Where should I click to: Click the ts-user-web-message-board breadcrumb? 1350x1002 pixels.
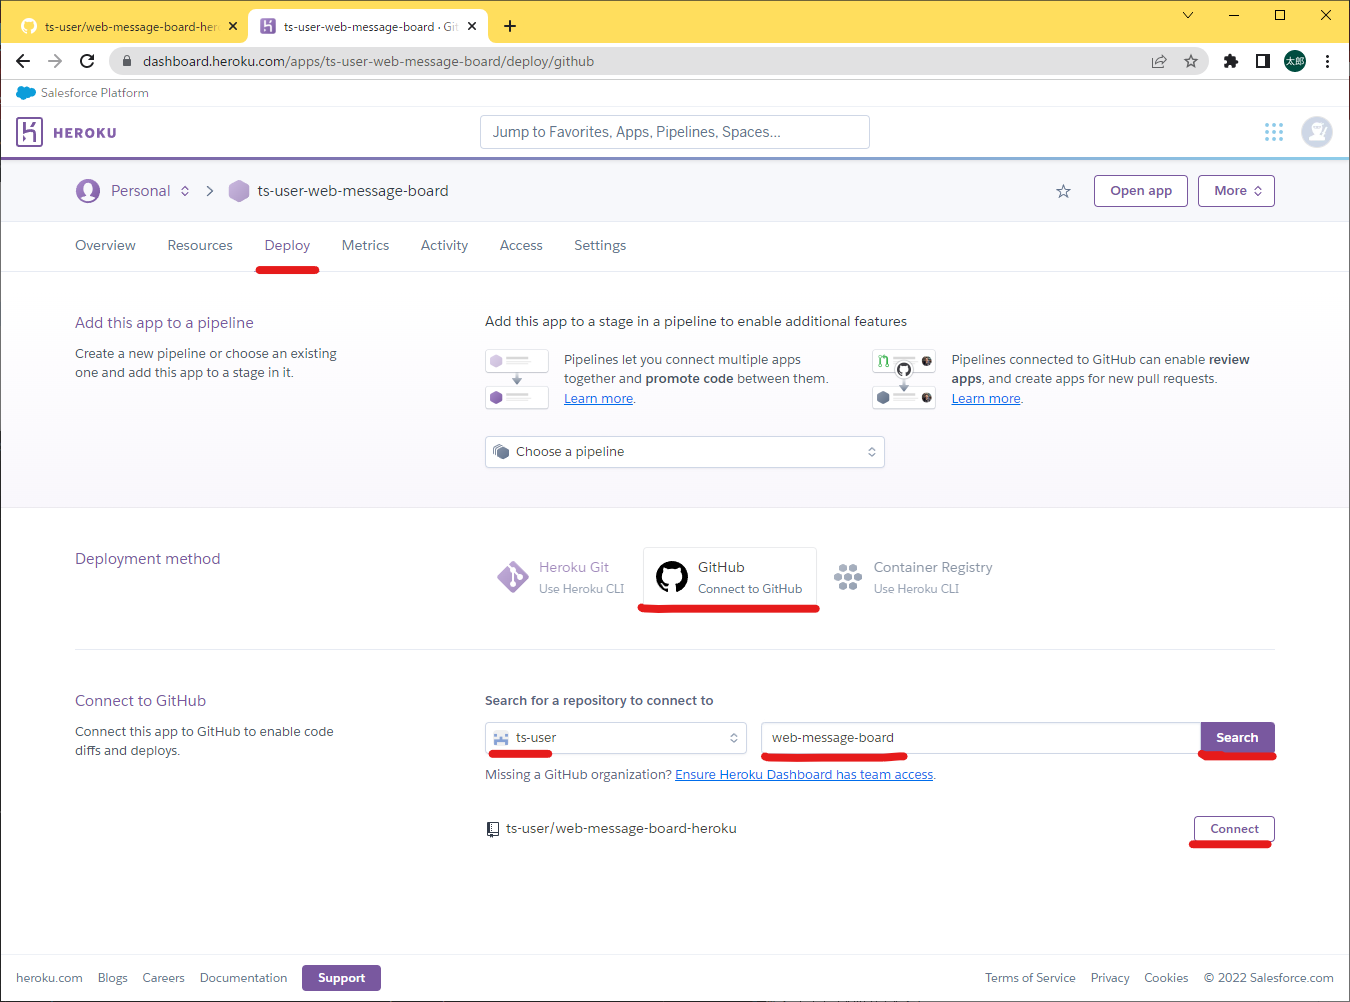353,191
